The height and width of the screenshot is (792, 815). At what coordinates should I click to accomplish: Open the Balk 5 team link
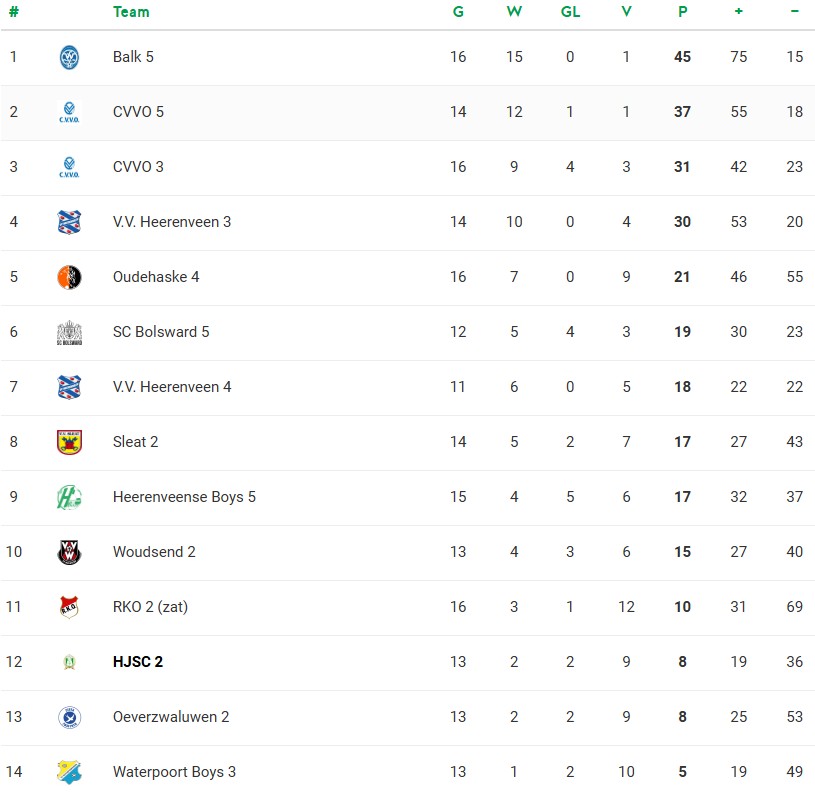(x=133, y=57)
